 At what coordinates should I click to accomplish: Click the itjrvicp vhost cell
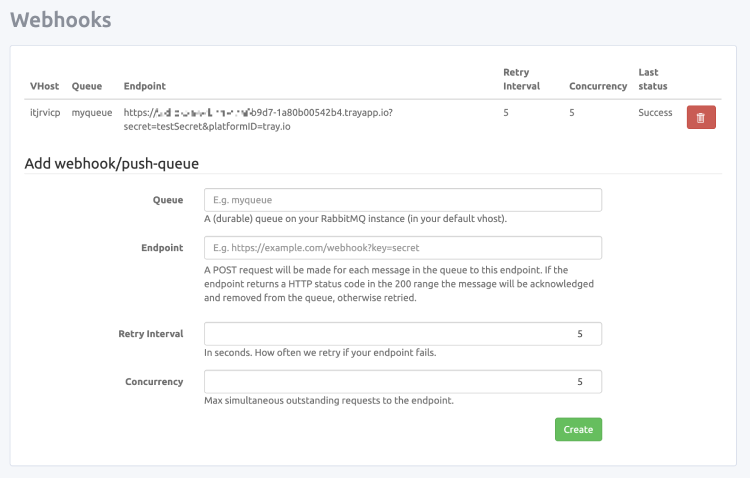pos(46,113)
